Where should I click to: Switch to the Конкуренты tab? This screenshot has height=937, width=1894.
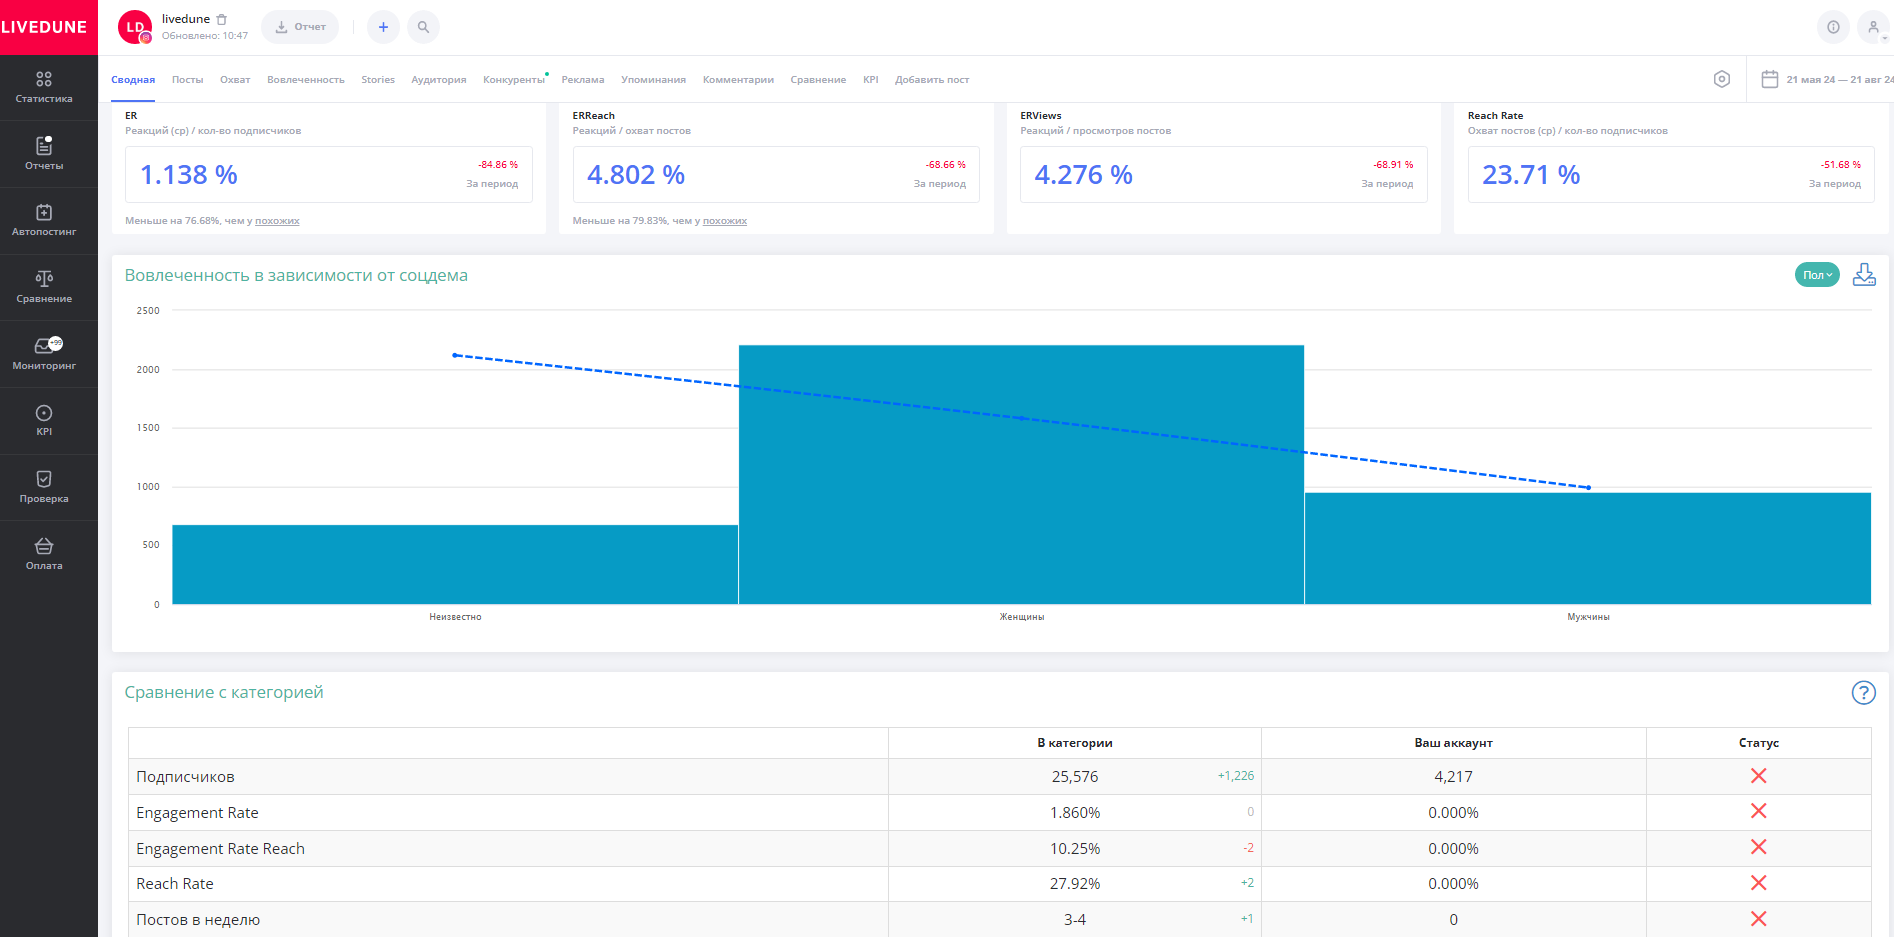514,80
